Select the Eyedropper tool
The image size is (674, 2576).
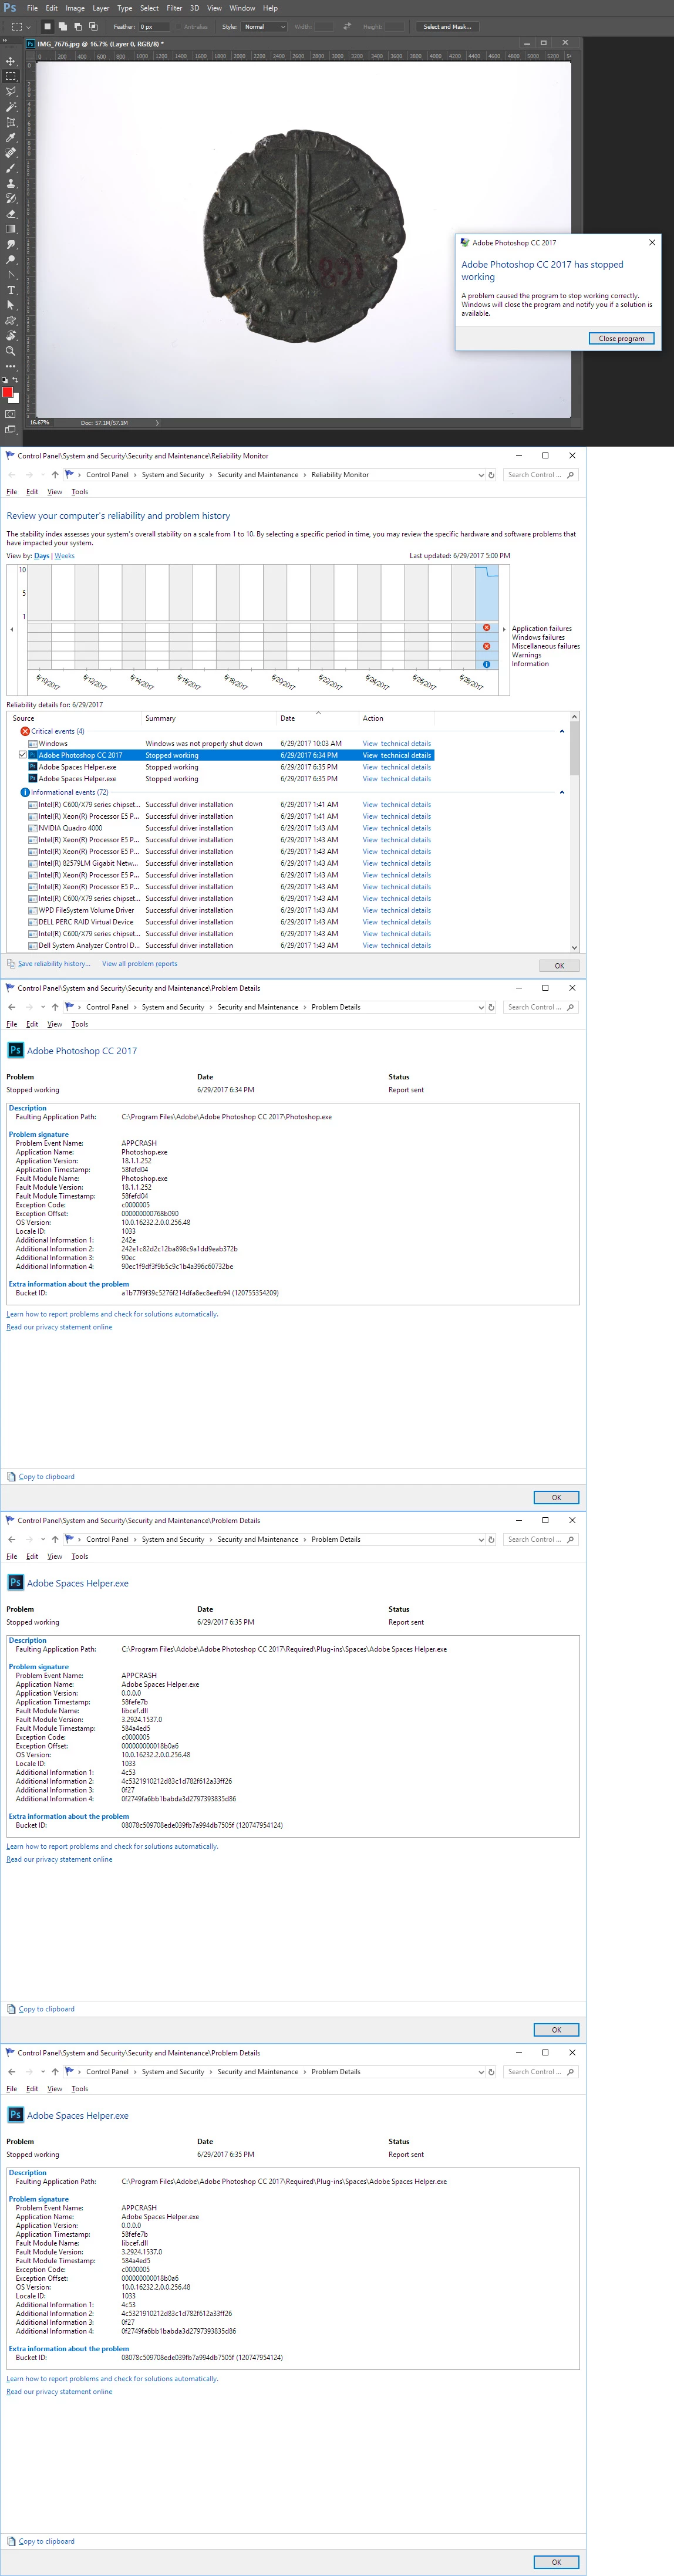tap(11, 137)
